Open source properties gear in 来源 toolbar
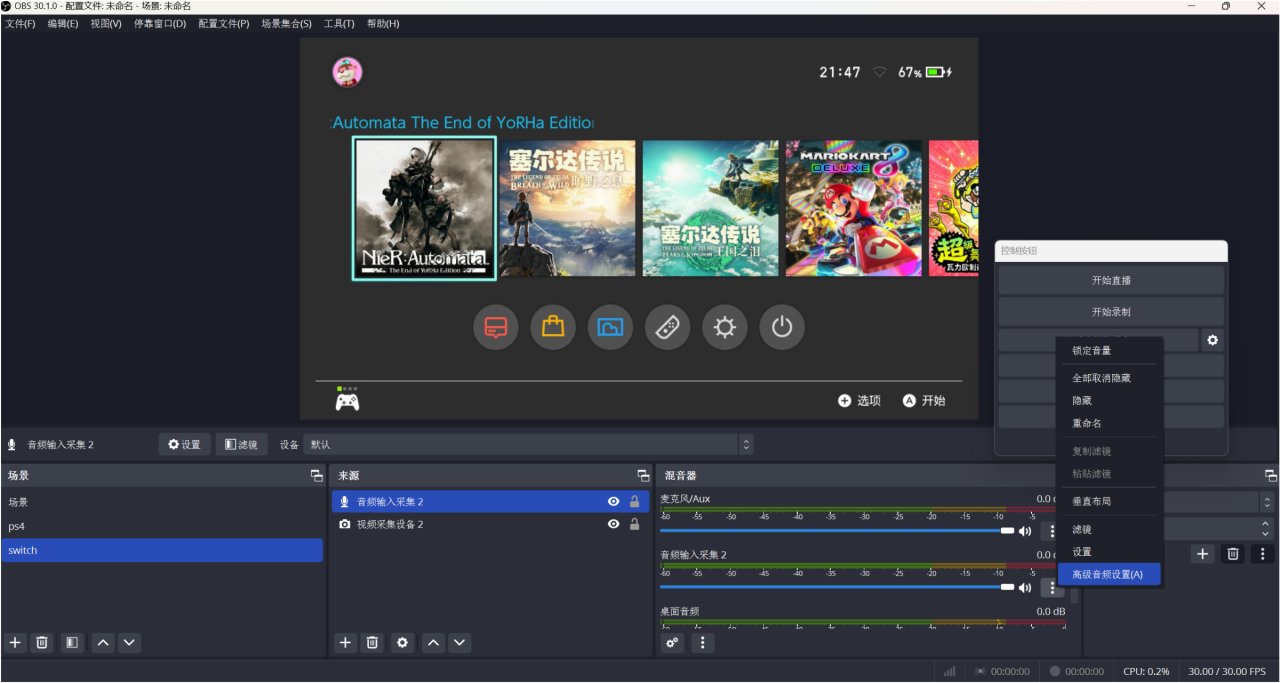 tap(402, 643)
